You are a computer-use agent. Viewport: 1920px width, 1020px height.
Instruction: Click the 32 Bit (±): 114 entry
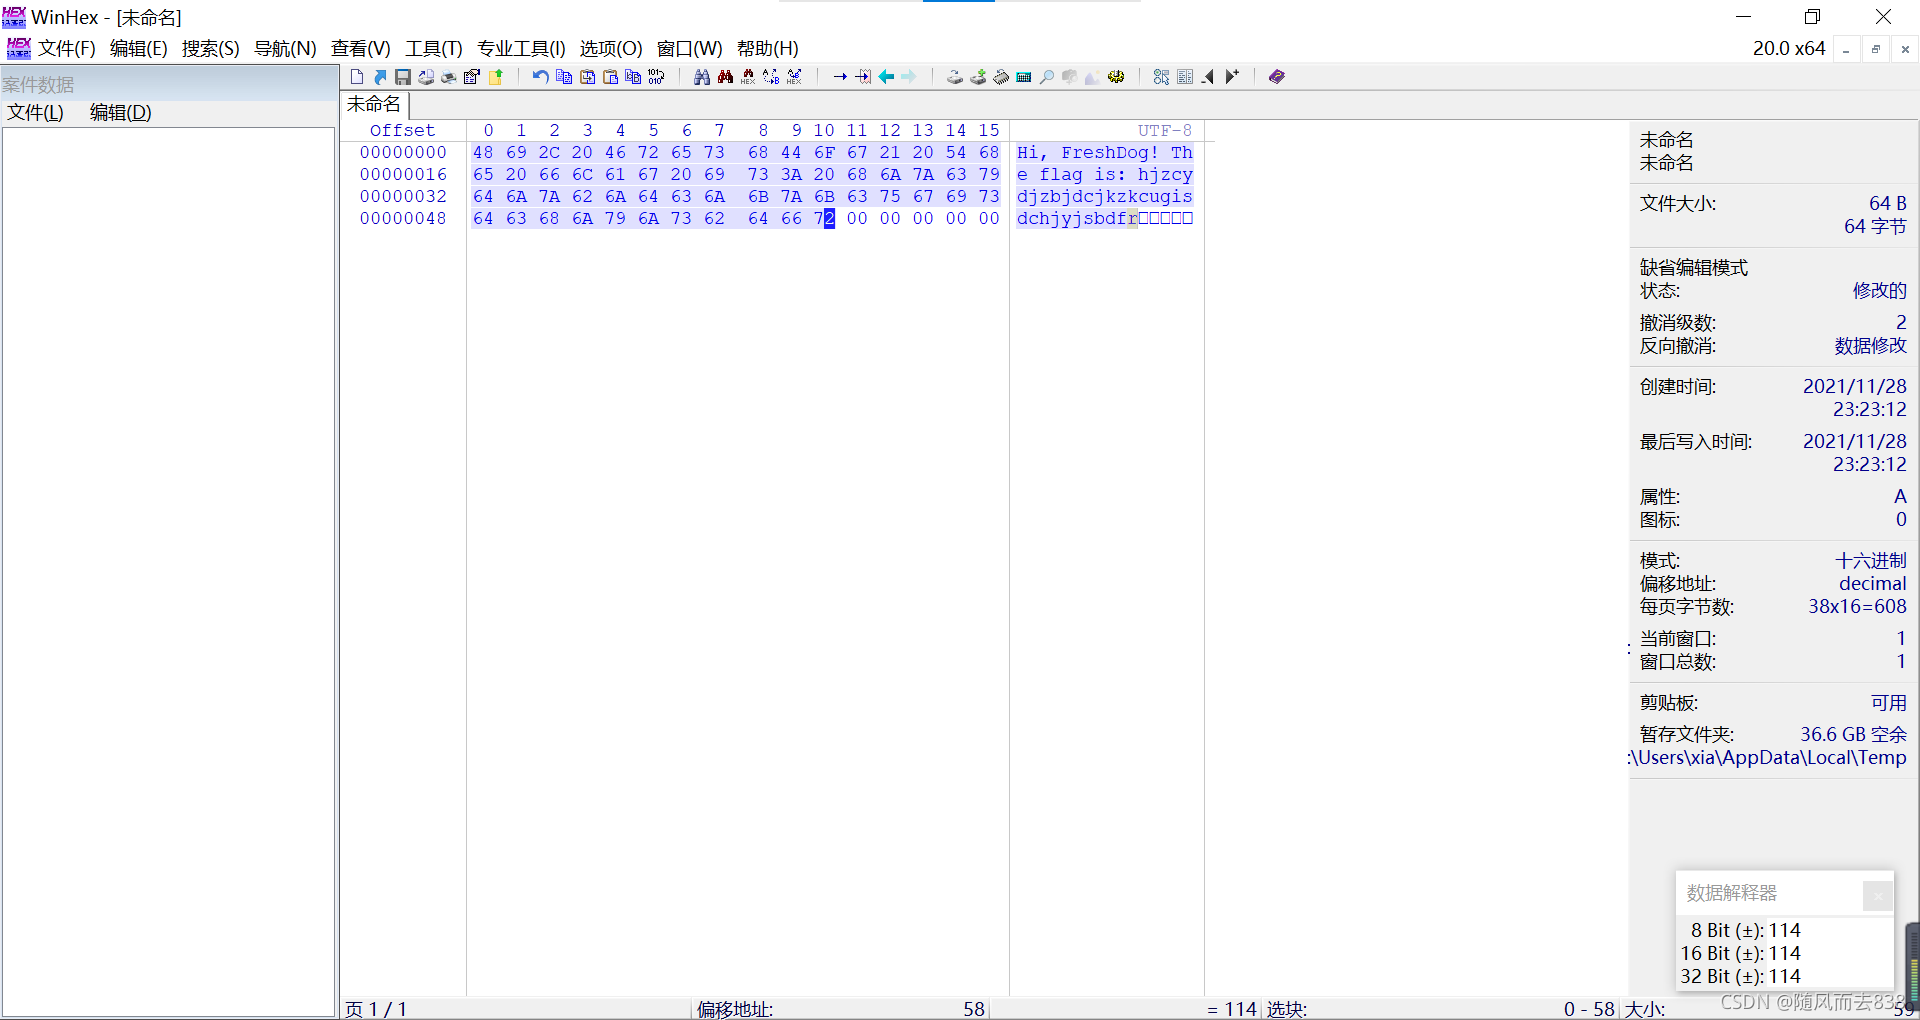[x=1740, y=976]
